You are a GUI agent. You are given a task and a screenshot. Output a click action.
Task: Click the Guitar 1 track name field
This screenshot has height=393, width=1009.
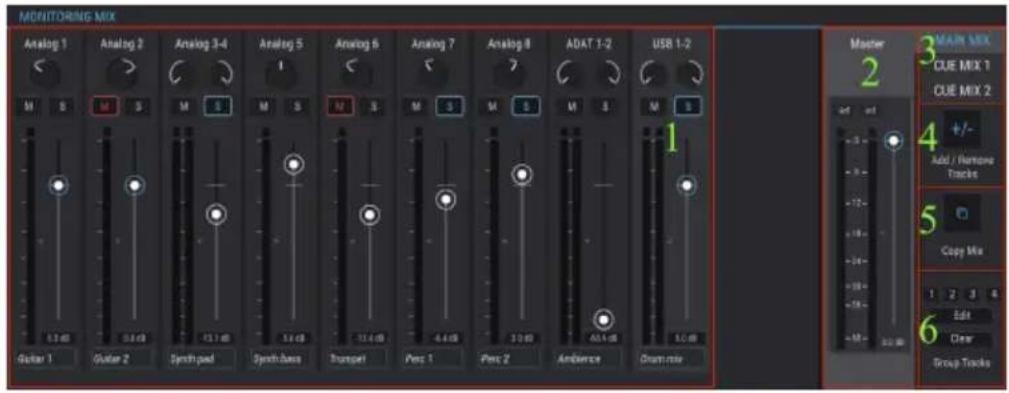(x=46, y=359)
